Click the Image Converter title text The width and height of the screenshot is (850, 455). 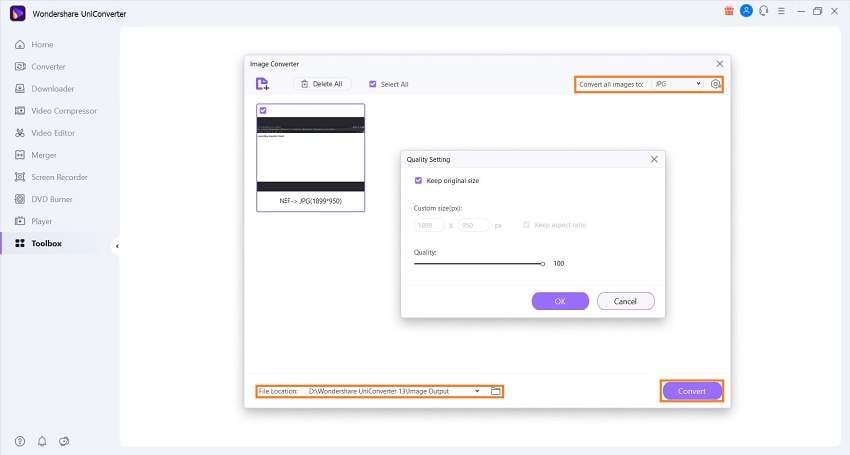[274, 64]
